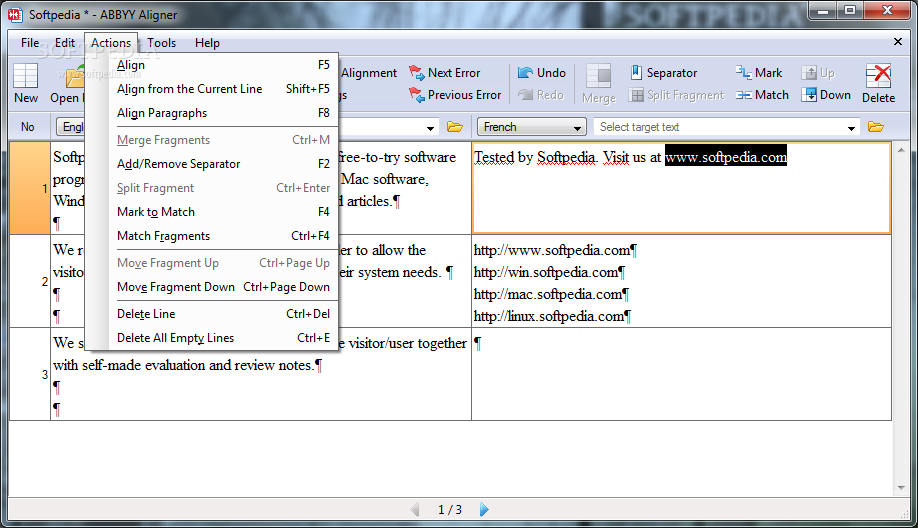The height and width of the screenshot is (528, 918).
Task: Click the Split Fragment toolbar button
Action: (x=676, y=95)
